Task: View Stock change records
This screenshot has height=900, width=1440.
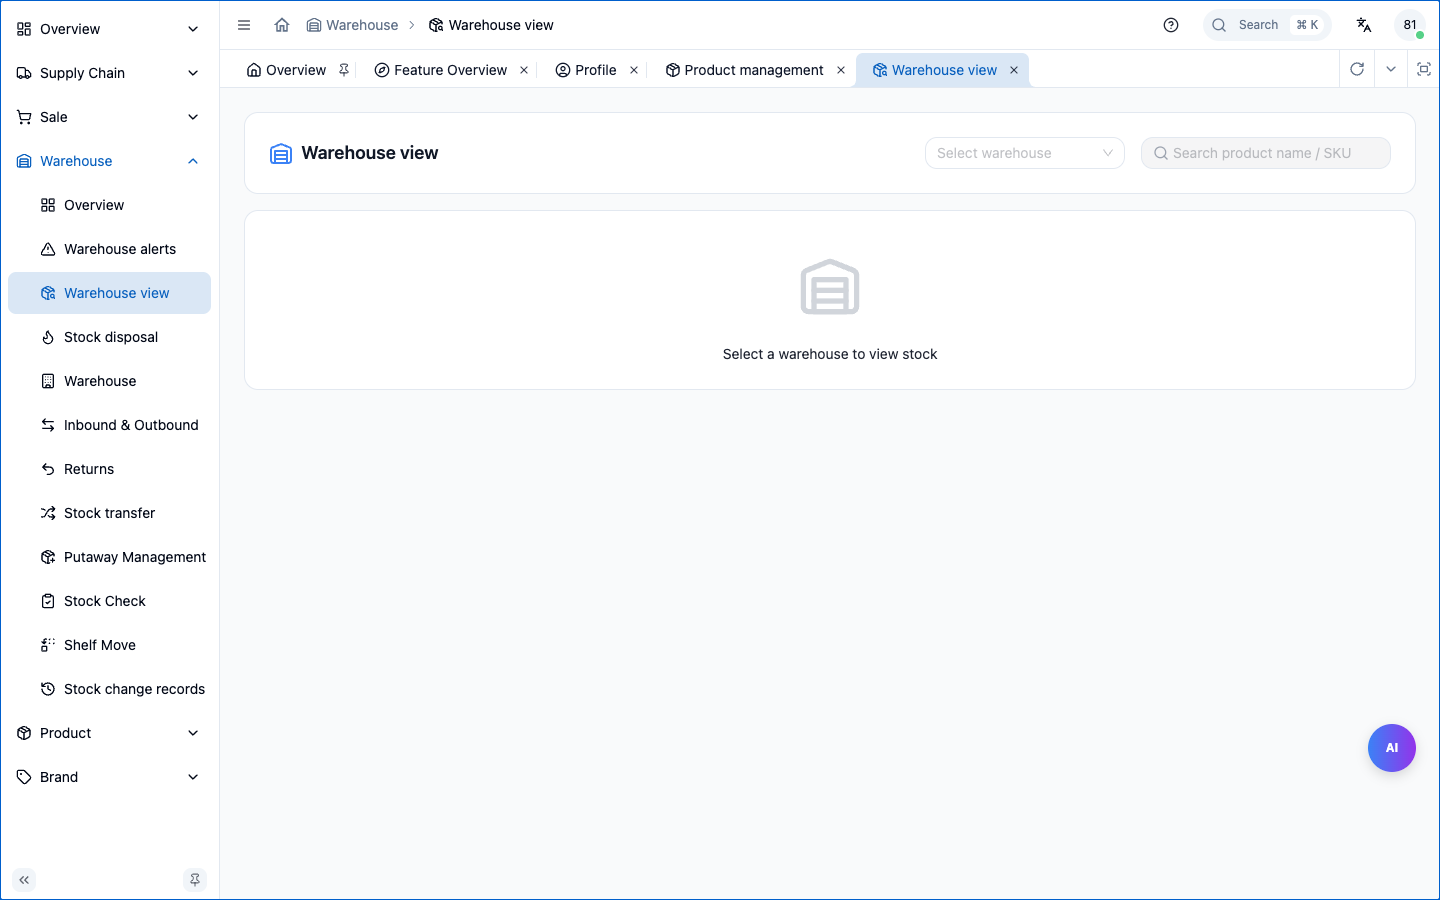Action: click(x=110, y=689)
